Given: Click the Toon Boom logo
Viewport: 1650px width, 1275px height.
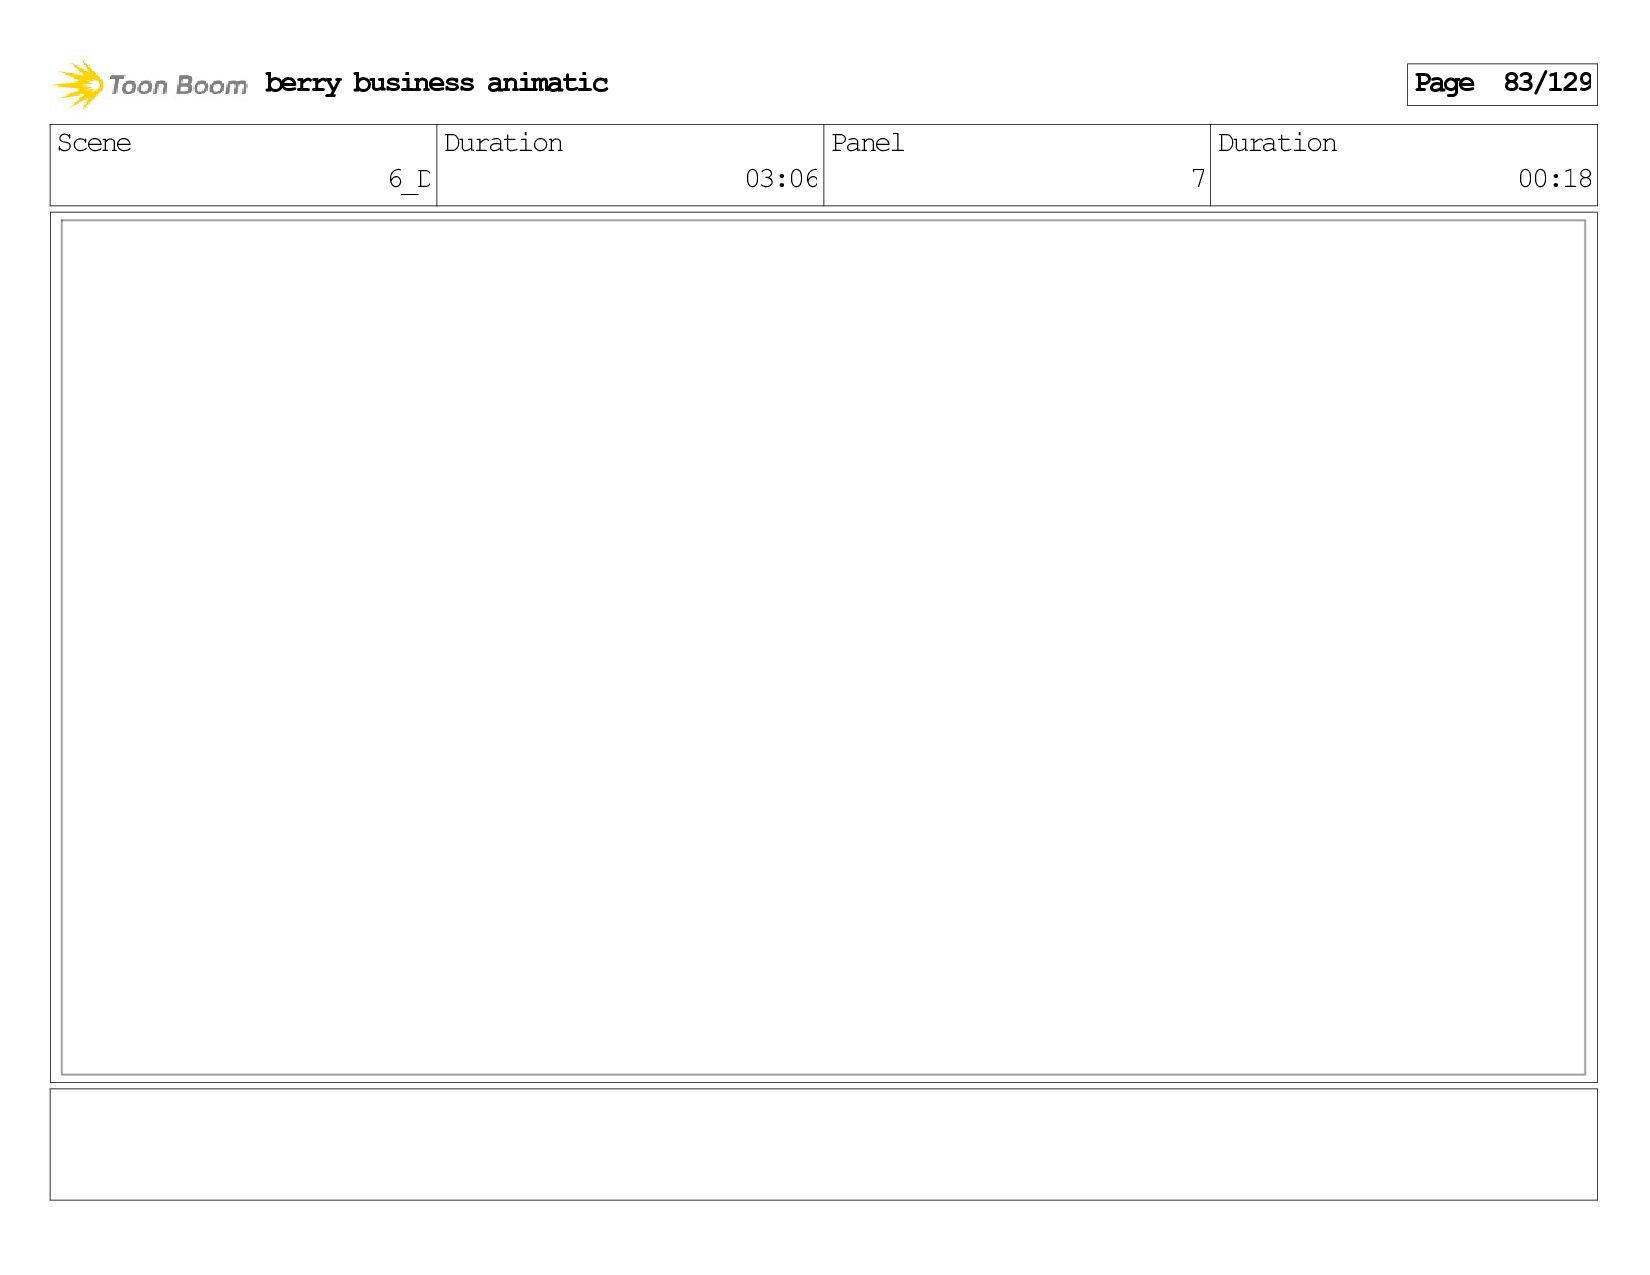Looking at the screenshot, I should (x=150, y=84).
